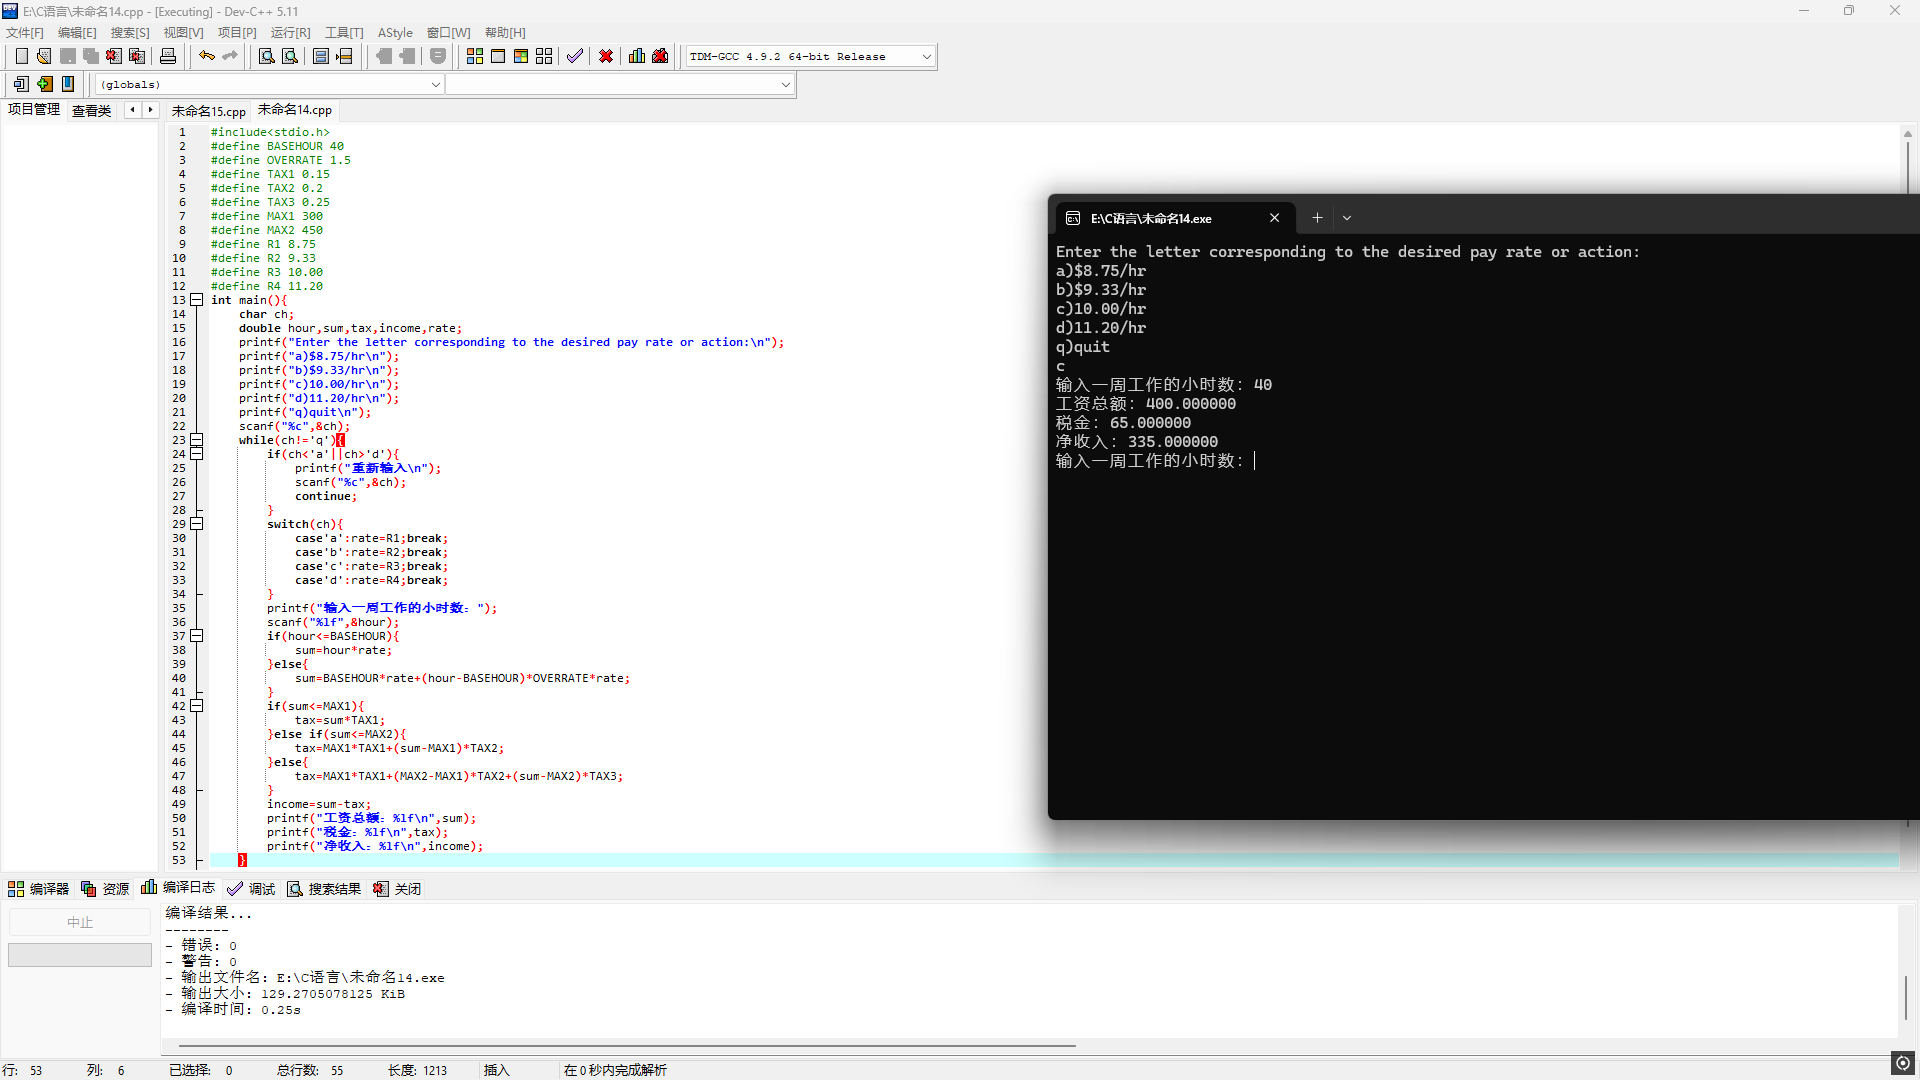Open the 编译日志 compile log tab
This screenshot has width=1920, height=1080.
[x=179, y=888]
